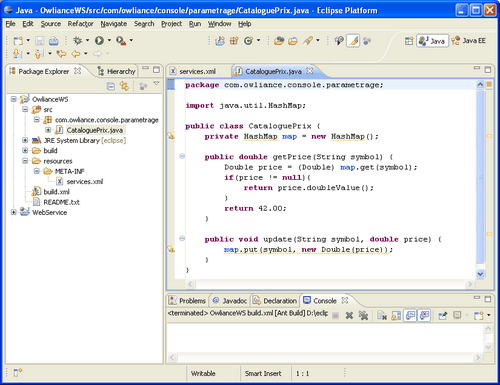
Task: Click the External Tools run icon
Action: coord(121,41)
